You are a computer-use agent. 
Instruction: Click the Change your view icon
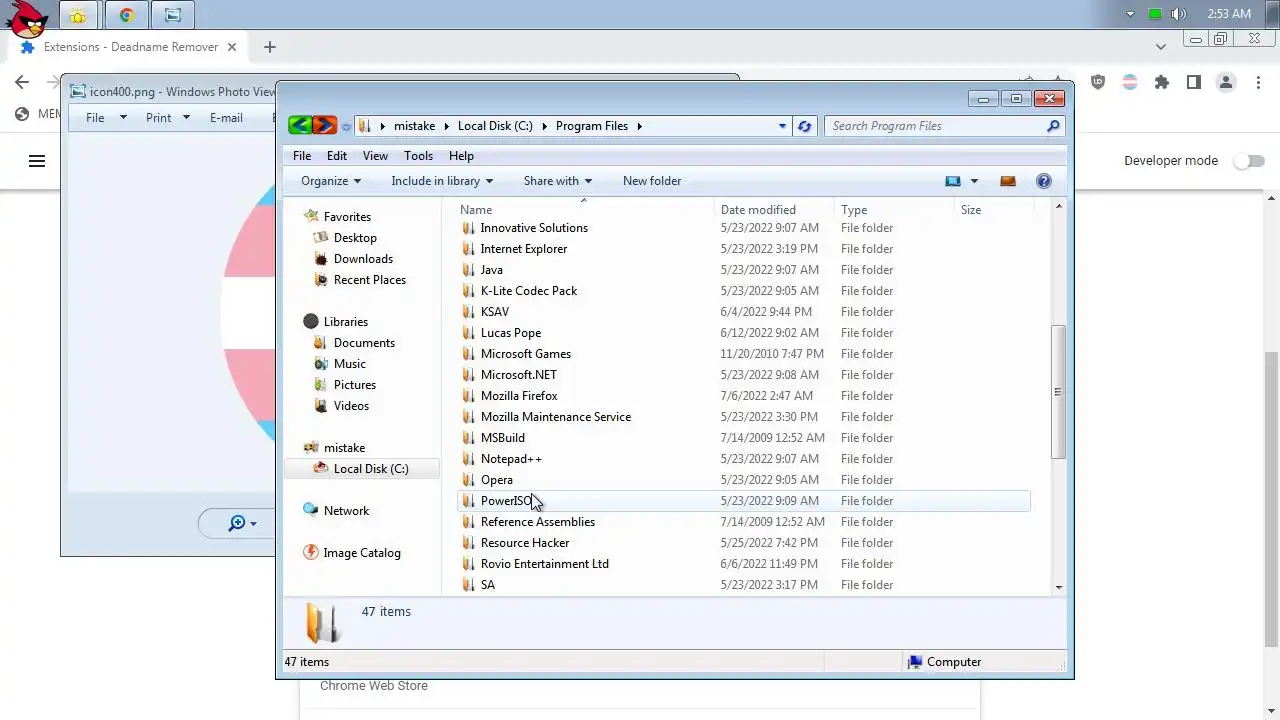pos(953,181)
